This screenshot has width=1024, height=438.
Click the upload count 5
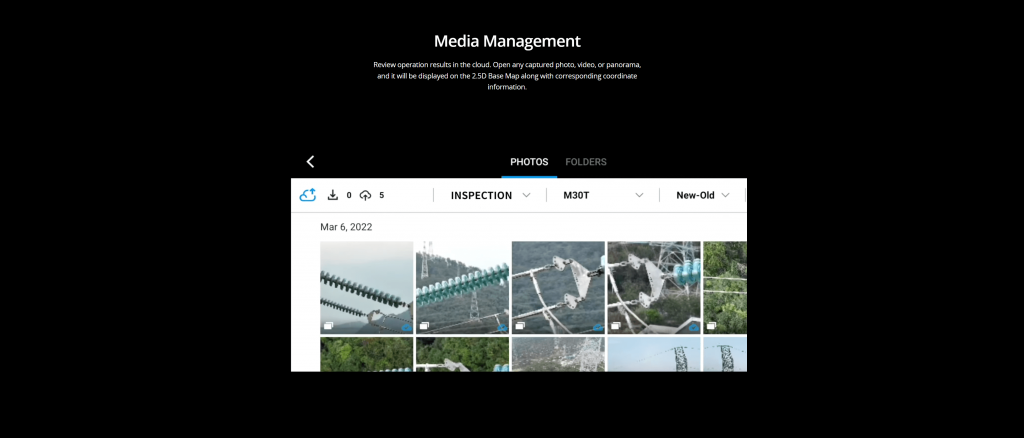[381, 195]
